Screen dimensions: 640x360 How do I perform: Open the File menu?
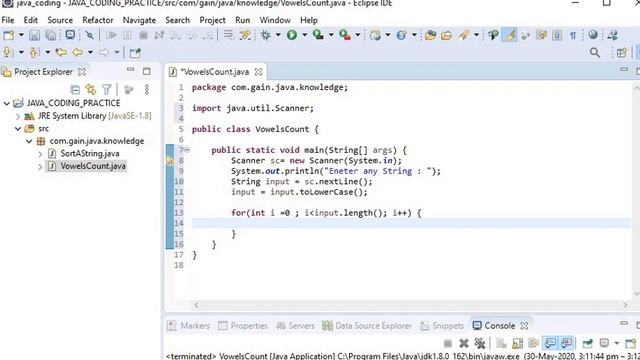8,20
